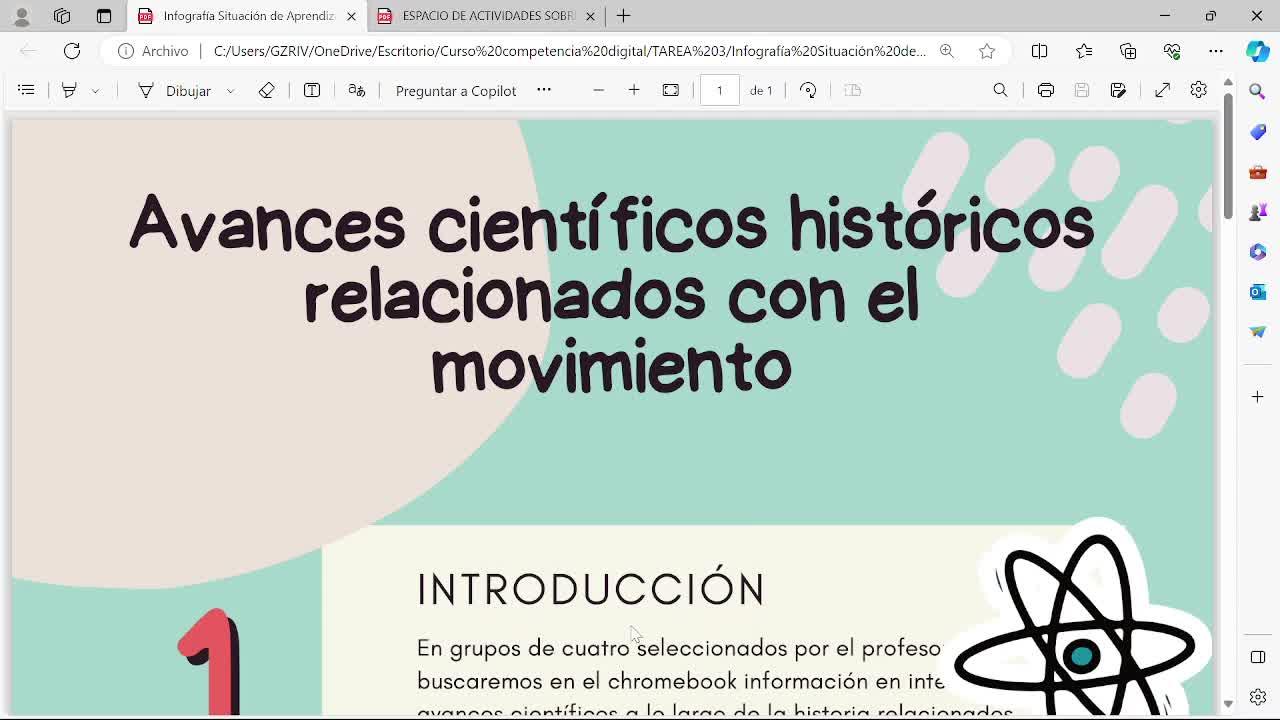
Task: Click the scrollbar down arrow
Action: click(1228, 704)
